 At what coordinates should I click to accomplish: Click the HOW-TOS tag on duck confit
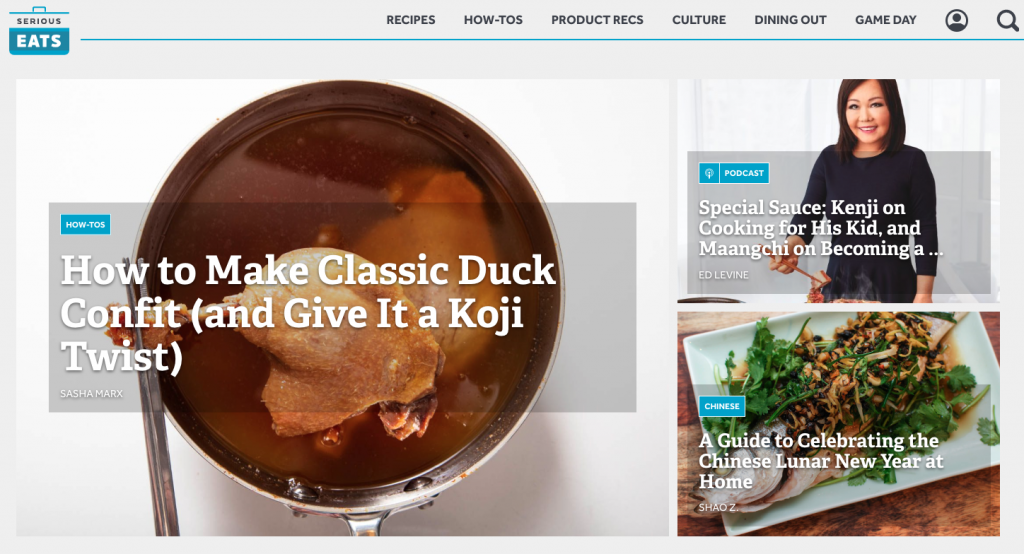point(86,224)
